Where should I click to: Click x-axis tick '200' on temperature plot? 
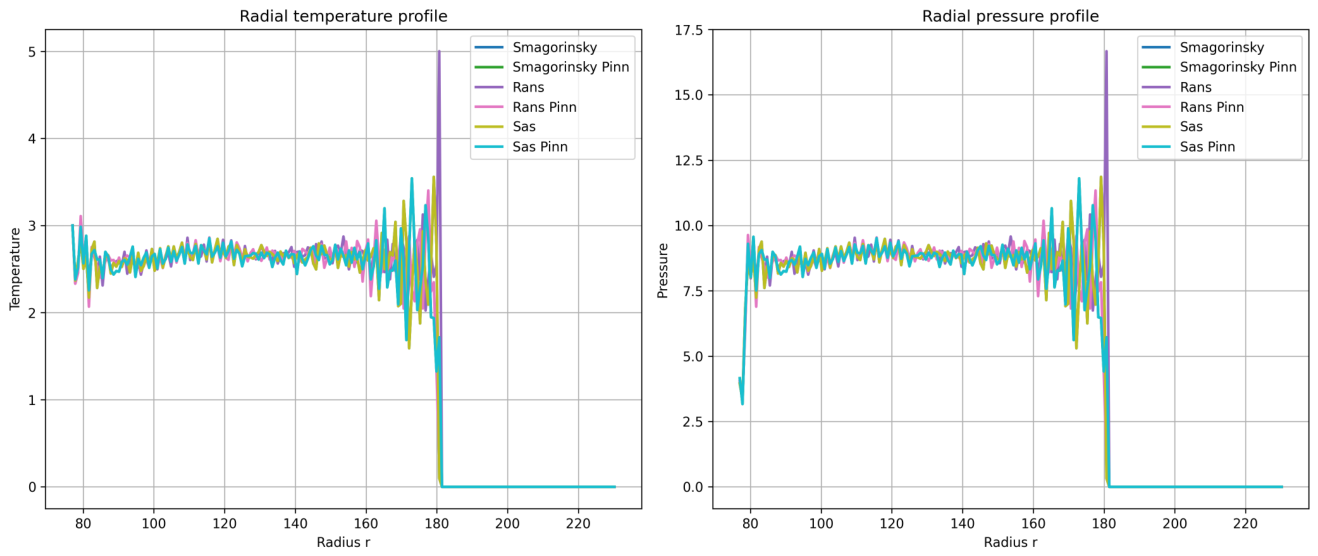tap(508, 522)
